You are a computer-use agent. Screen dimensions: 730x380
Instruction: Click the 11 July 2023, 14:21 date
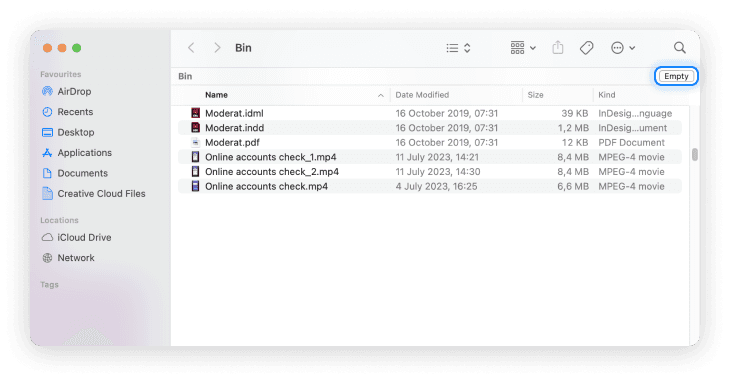(437, 157)
